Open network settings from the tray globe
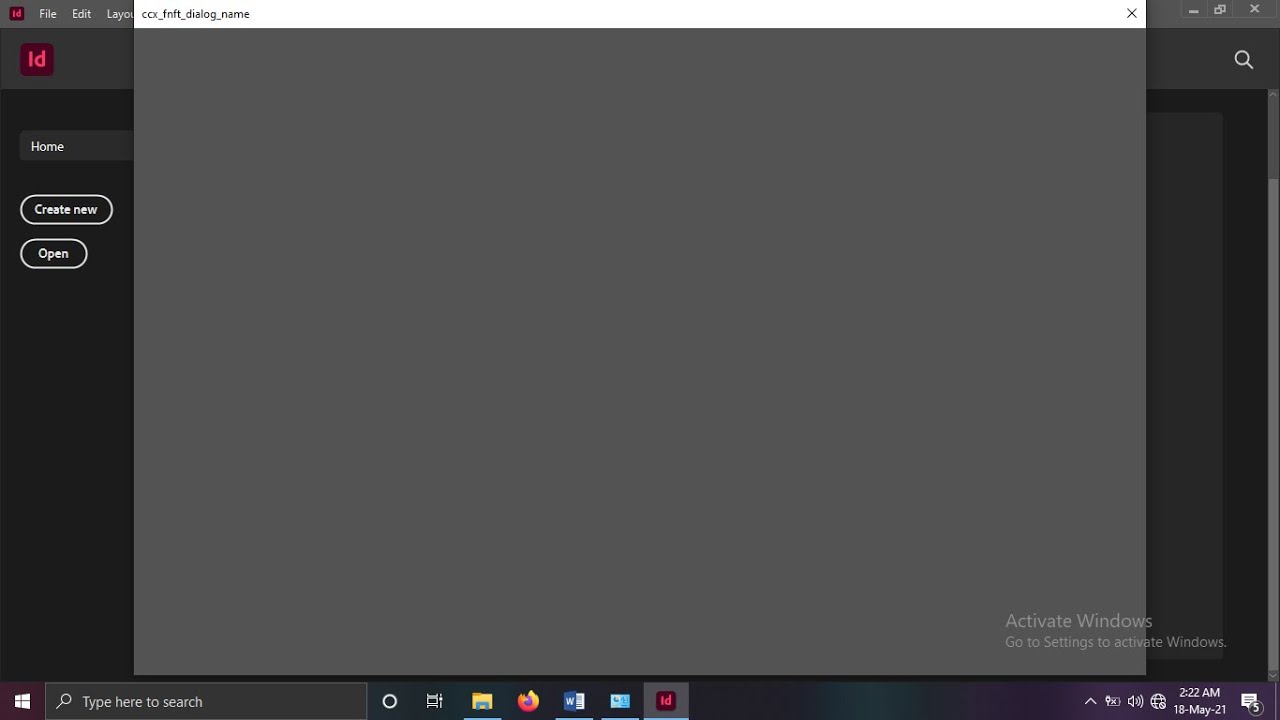The height and width of the screenshot is (720, 1280). 1158,701
